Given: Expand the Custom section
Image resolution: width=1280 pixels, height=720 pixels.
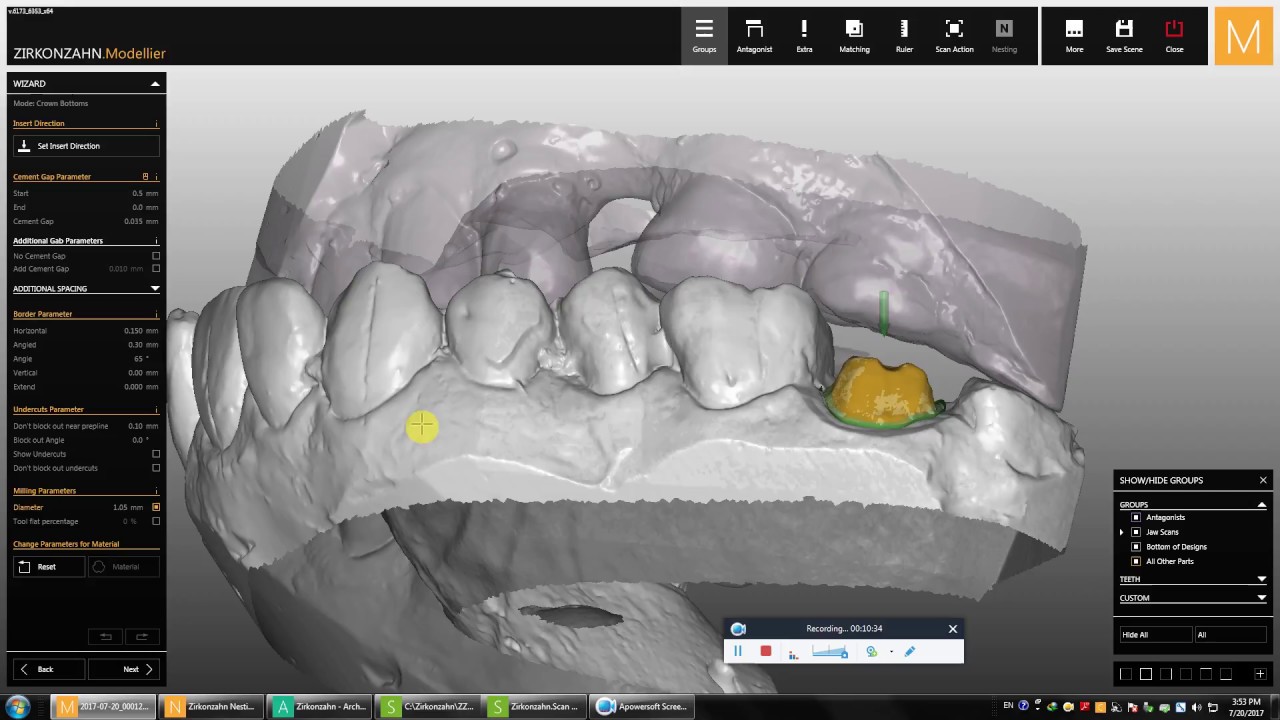Looking at the screenshot, I should (x=1262, y=598).
